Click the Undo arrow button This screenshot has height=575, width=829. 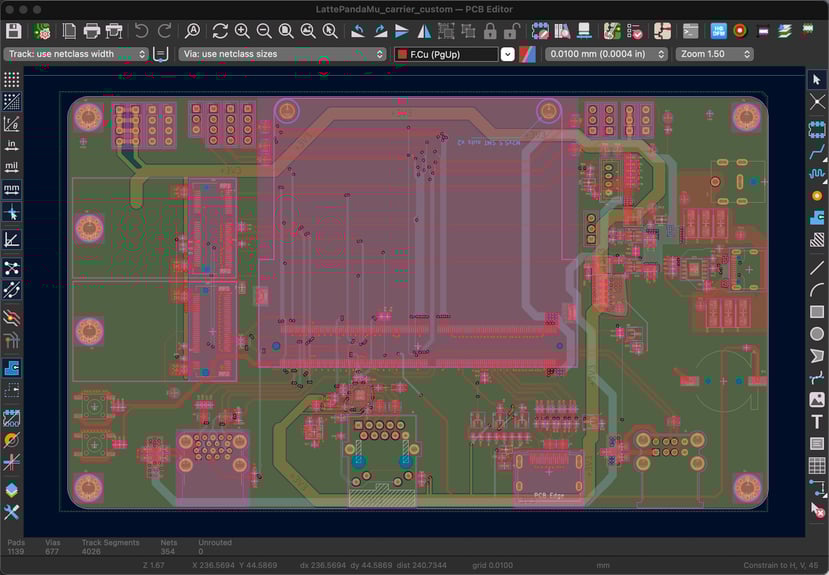(x=142, y=31)
